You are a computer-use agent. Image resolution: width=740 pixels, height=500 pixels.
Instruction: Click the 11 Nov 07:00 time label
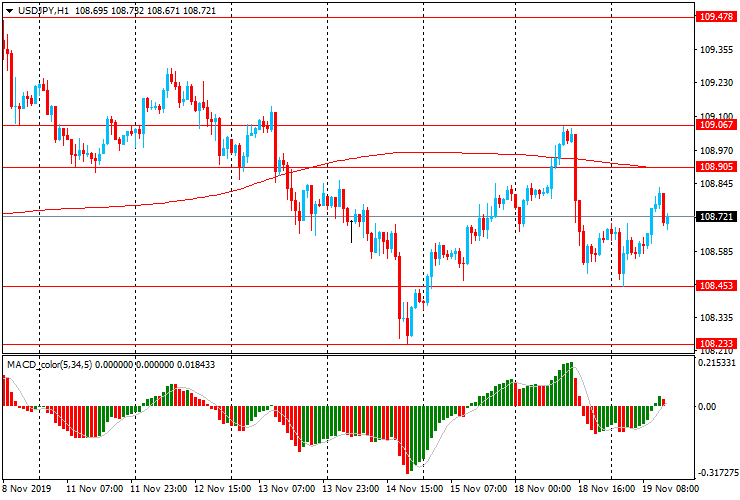click(x=94, y=488)
